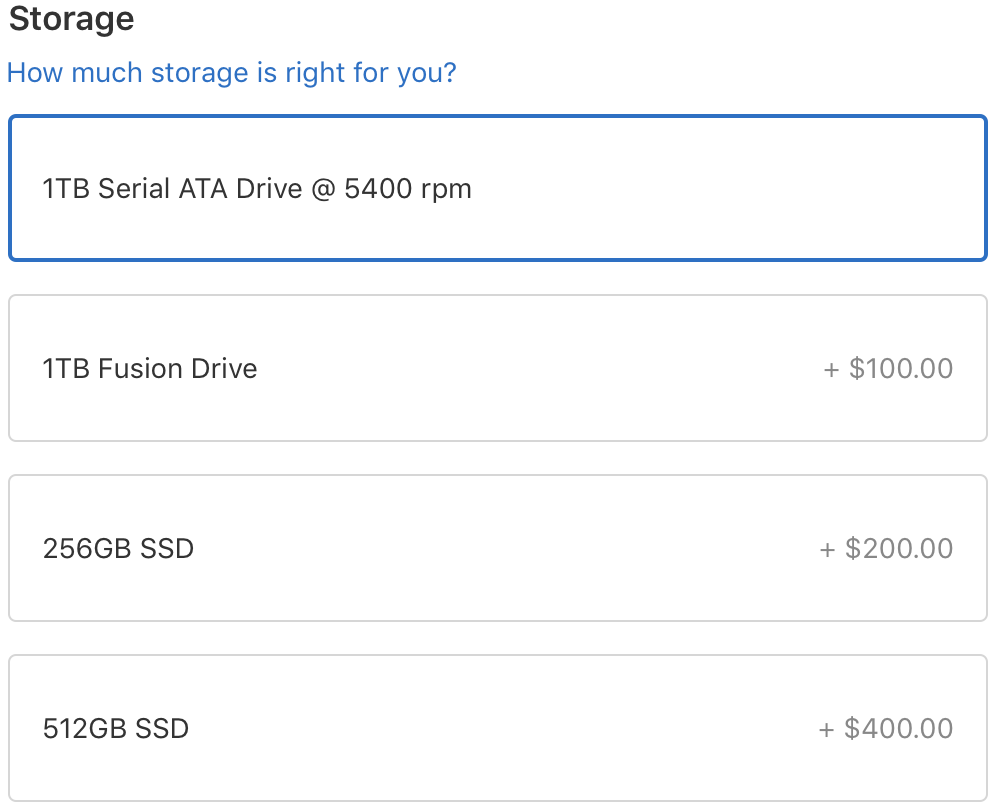Pick the 512GB SSD storage option

click(x=497, y=728)
